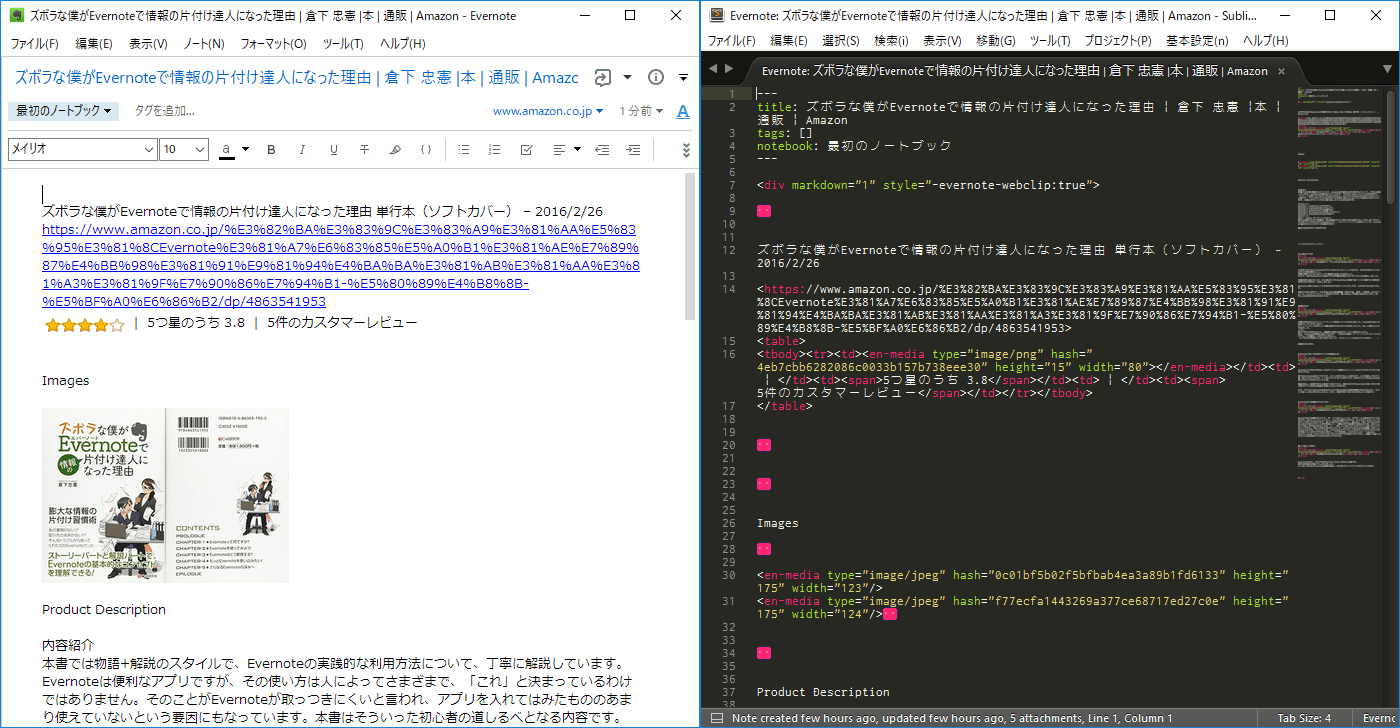Open 編集(E) menu in Evernote
Image resolution: width=1400 pixels, height=728 pixels.
pyautogui.click(x=94, y=44)
